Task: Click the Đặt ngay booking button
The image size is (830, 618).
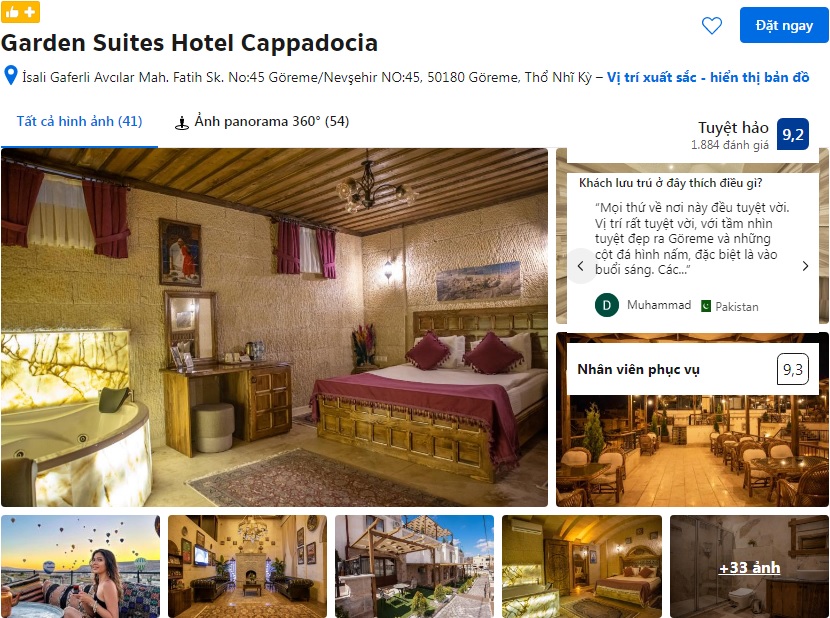Action: click(x=784, y=25)
